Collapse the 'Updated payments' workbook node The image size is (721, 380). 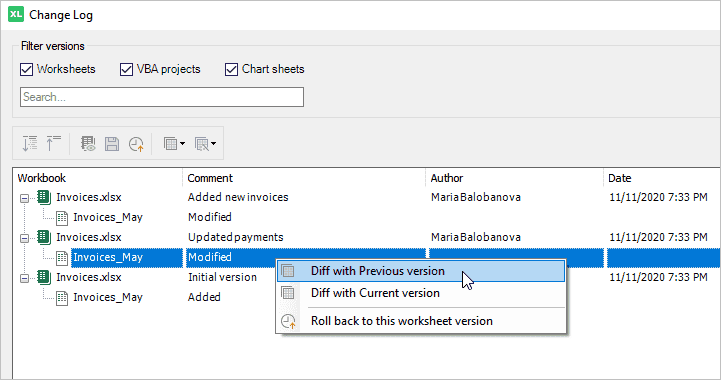(x=24, y=238)
